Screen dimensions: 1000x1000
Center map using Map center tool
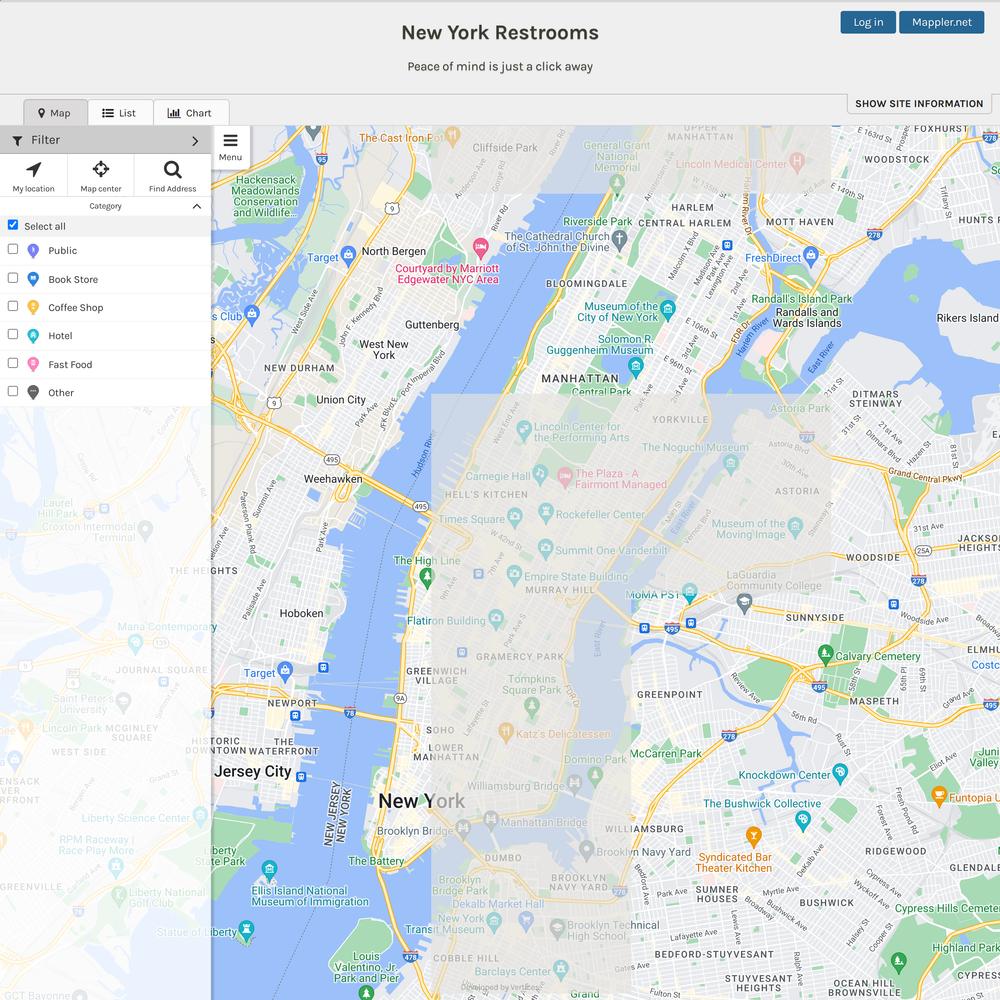(x=101, y=175)
